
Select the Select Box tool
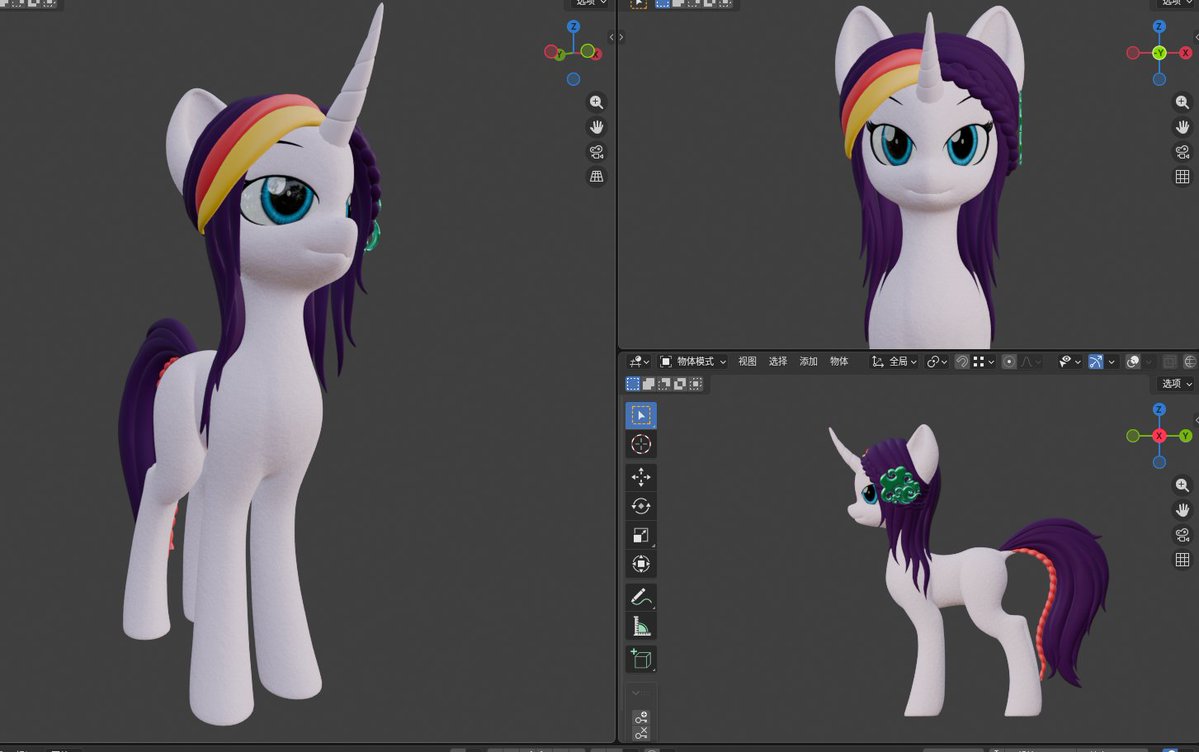[x=641, y=415]
